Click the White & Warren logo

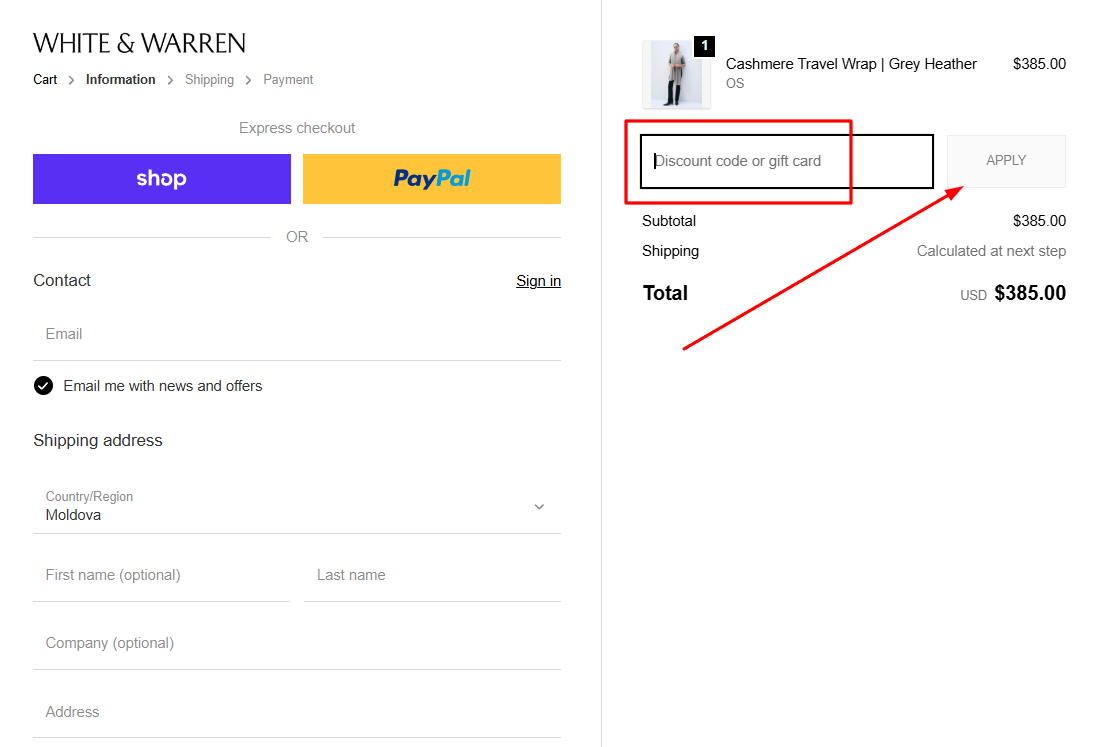click(x=139, y=43)
